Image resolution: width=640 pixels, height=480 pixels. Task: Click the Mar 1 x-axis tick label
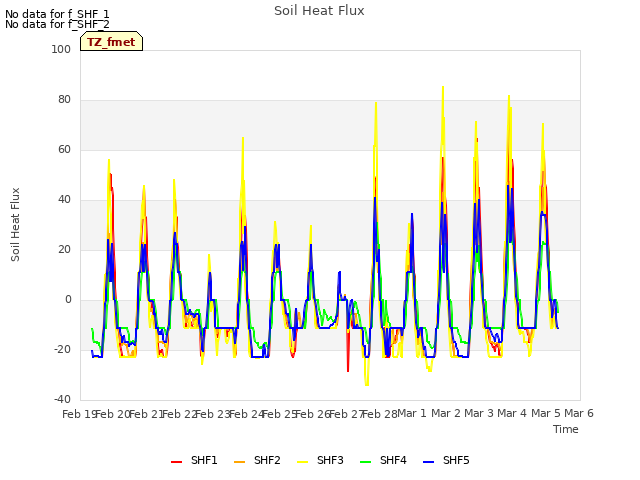coord(412,413)
